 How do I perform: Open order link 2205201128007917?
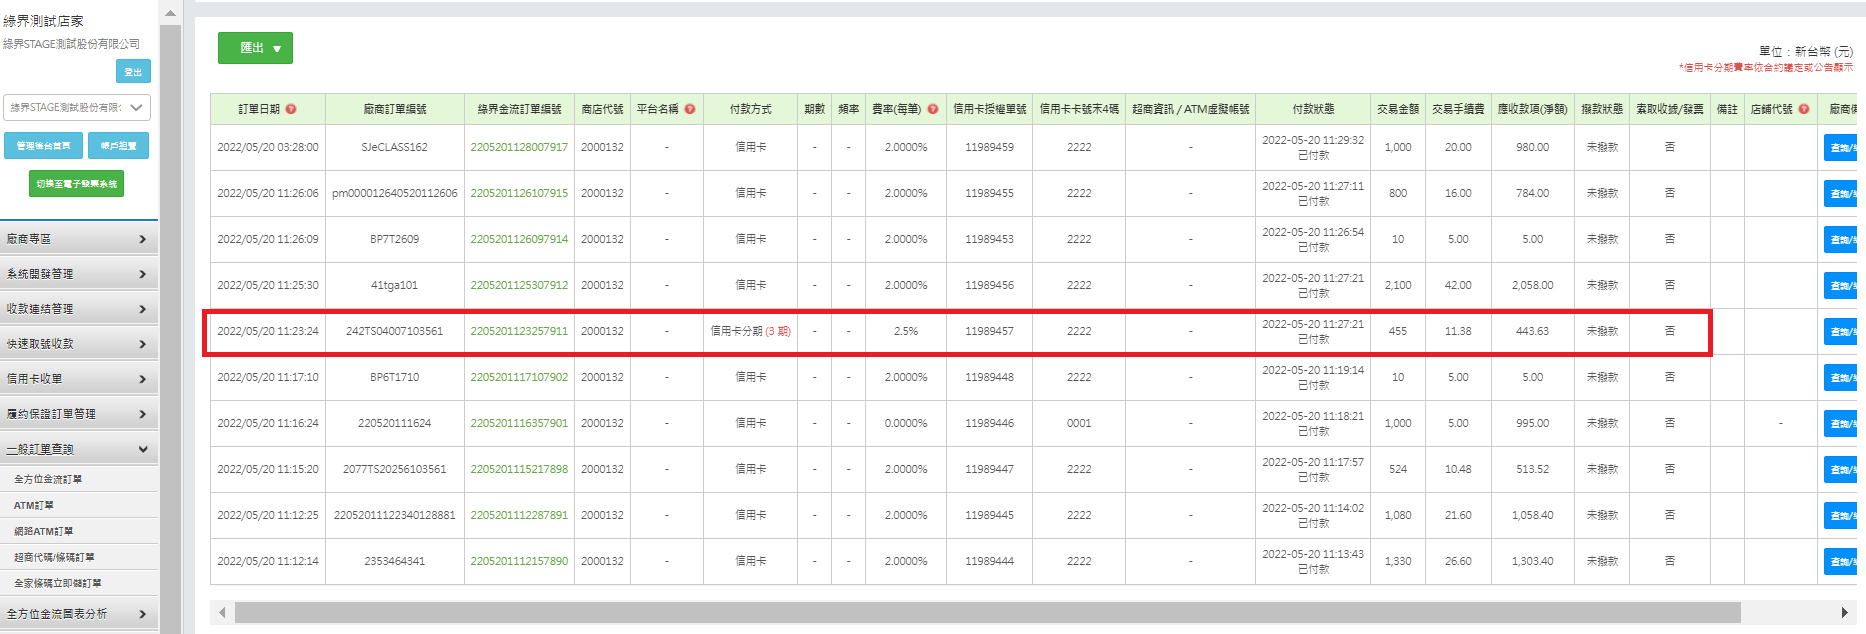[x=519, y=147]
